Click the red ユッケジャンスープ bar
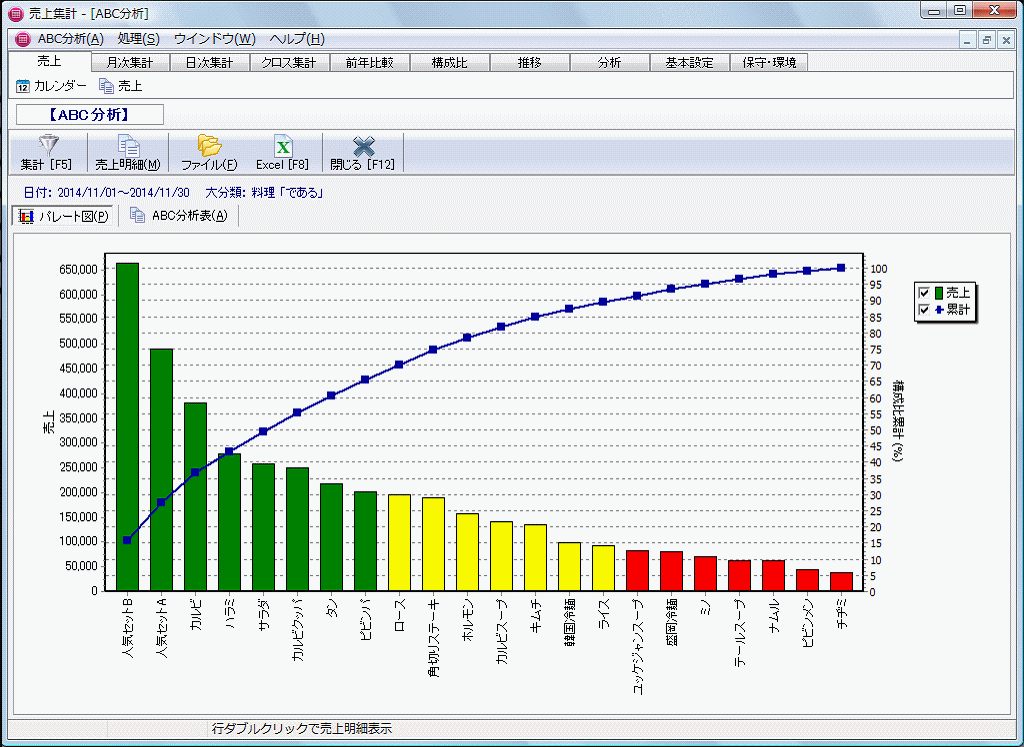 click(637, 571)
